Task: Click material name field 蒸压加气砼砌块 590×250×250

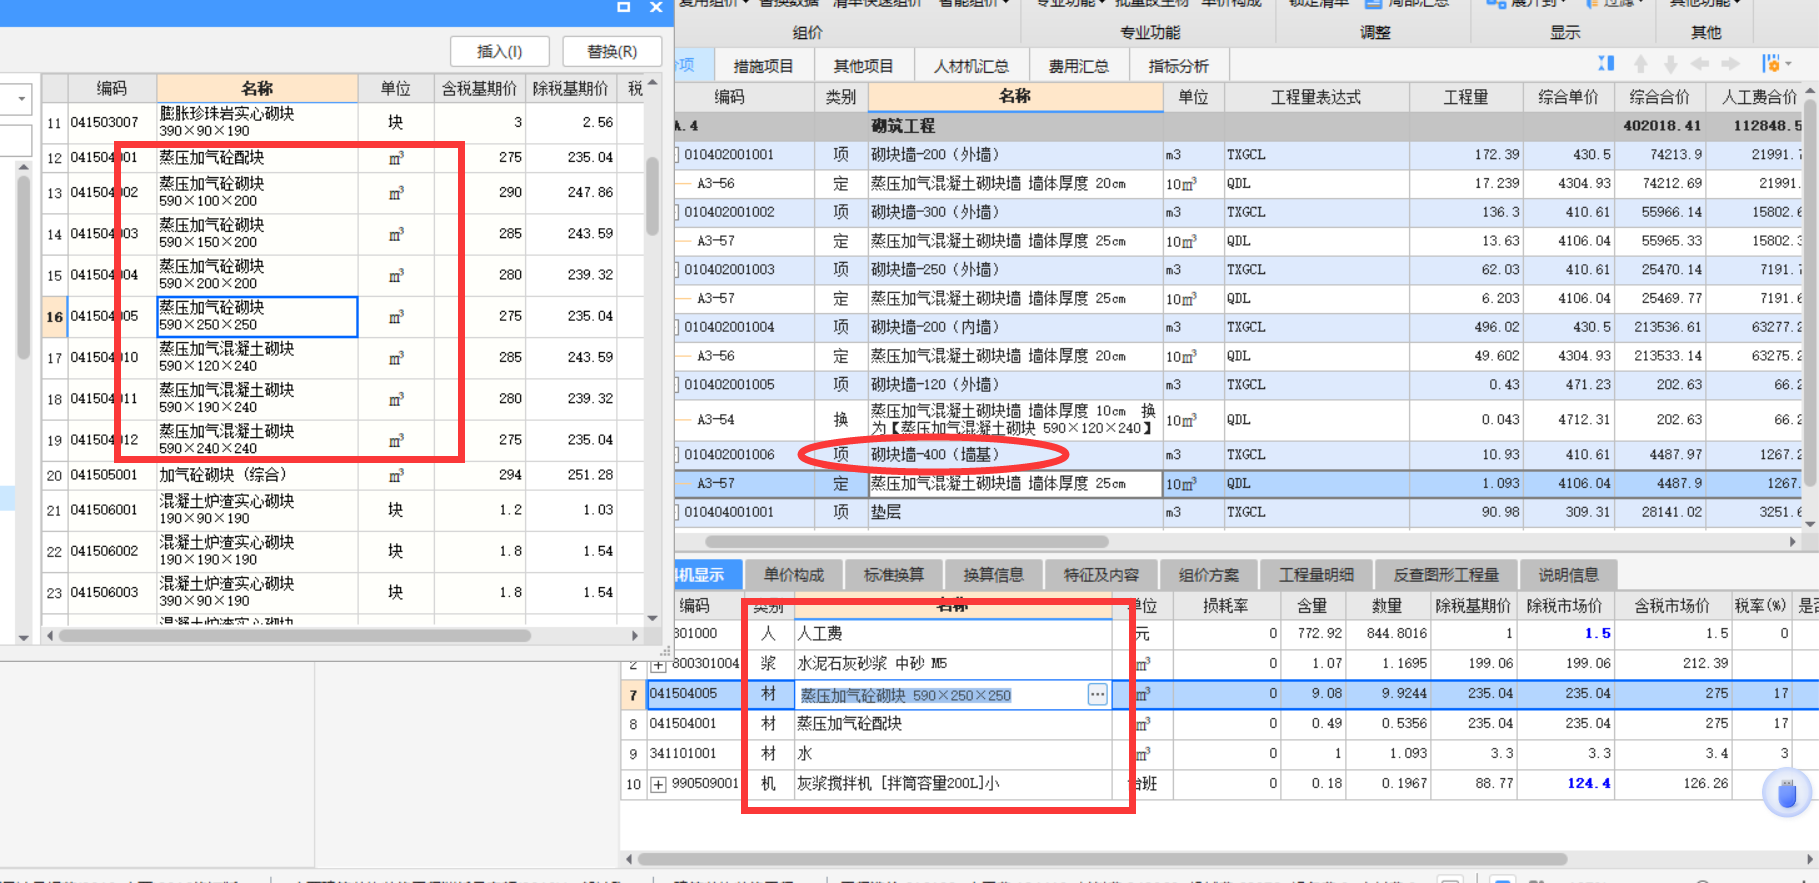Action: [x=940, y=695]
